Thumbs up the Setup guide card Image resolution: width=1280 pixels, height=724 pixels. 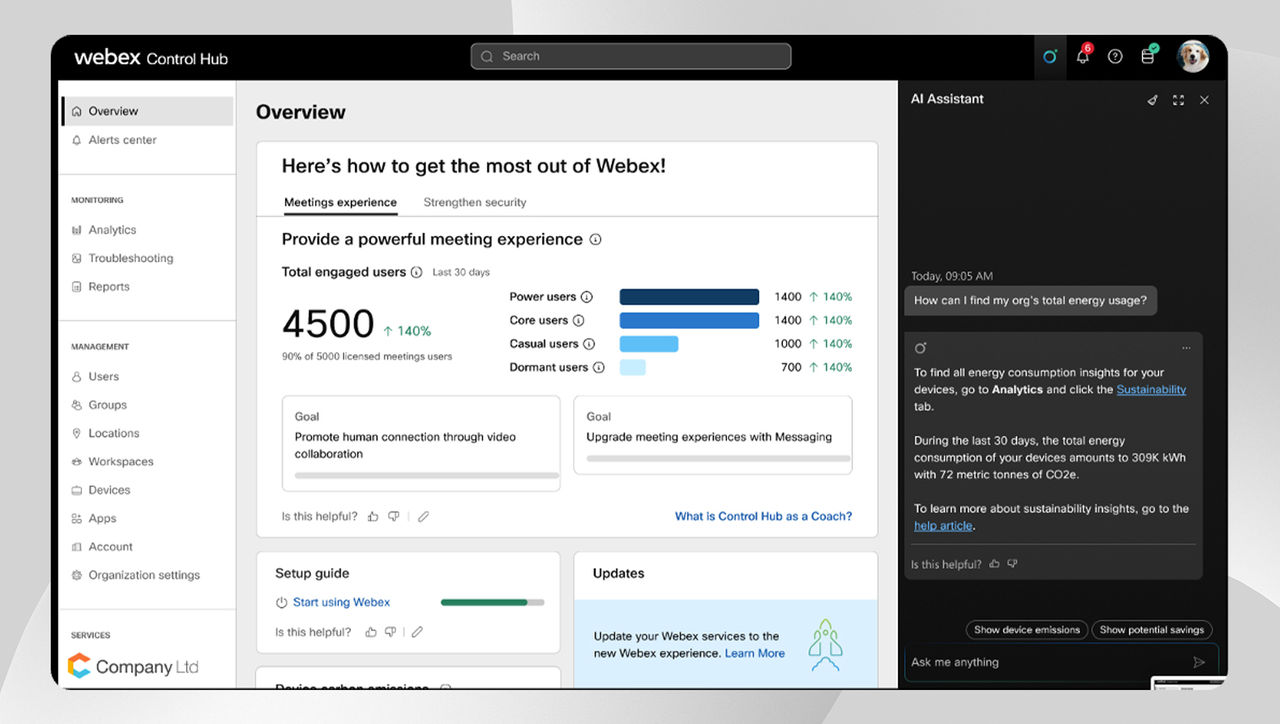tap(371, 632)
